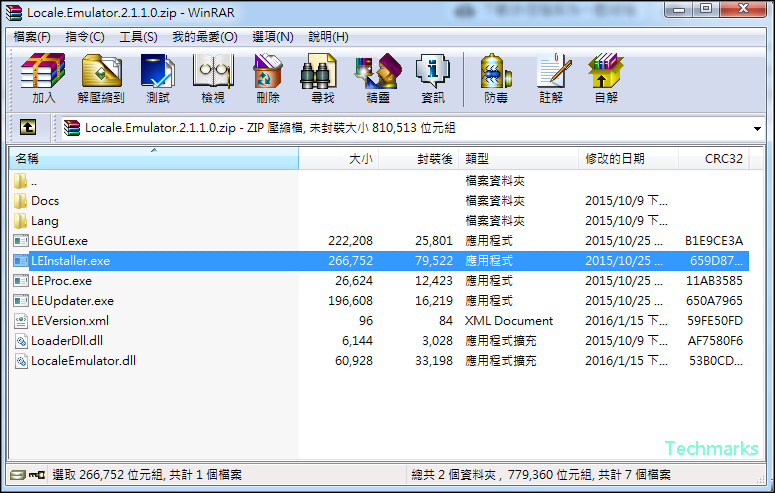Image resolution: width=775 pixels, height=493 pixels.
Task: Click the 測試 (Test) toolbar icon
Action: tap(158, 71)
